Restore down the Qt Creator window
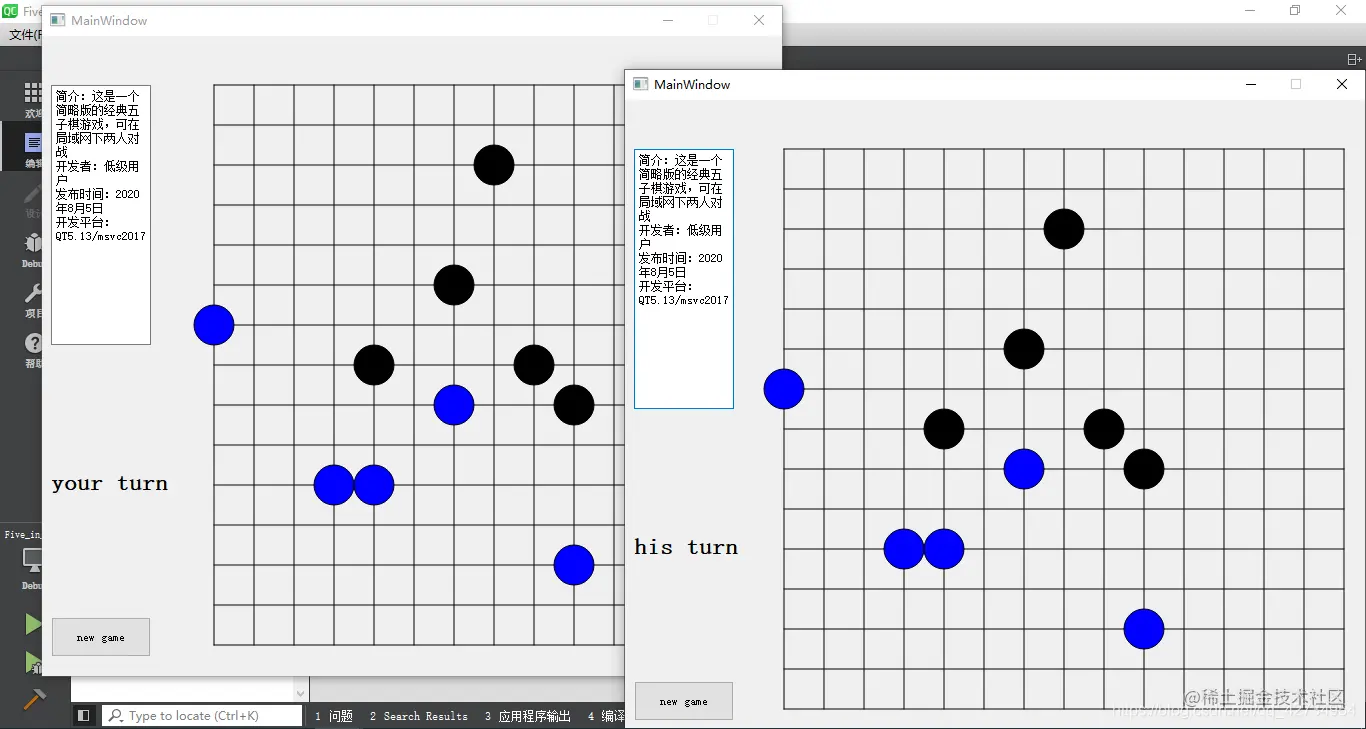This screenshot has height=729, width=1366. click(x=1295, y=10)
